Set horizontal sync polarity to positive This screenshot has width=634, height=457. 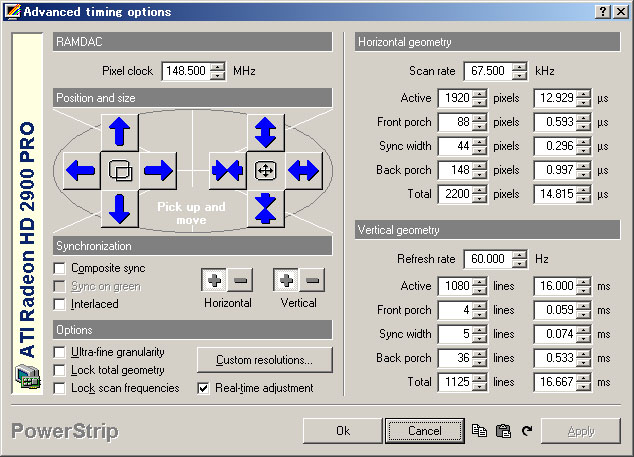click(x=214, y=280)
